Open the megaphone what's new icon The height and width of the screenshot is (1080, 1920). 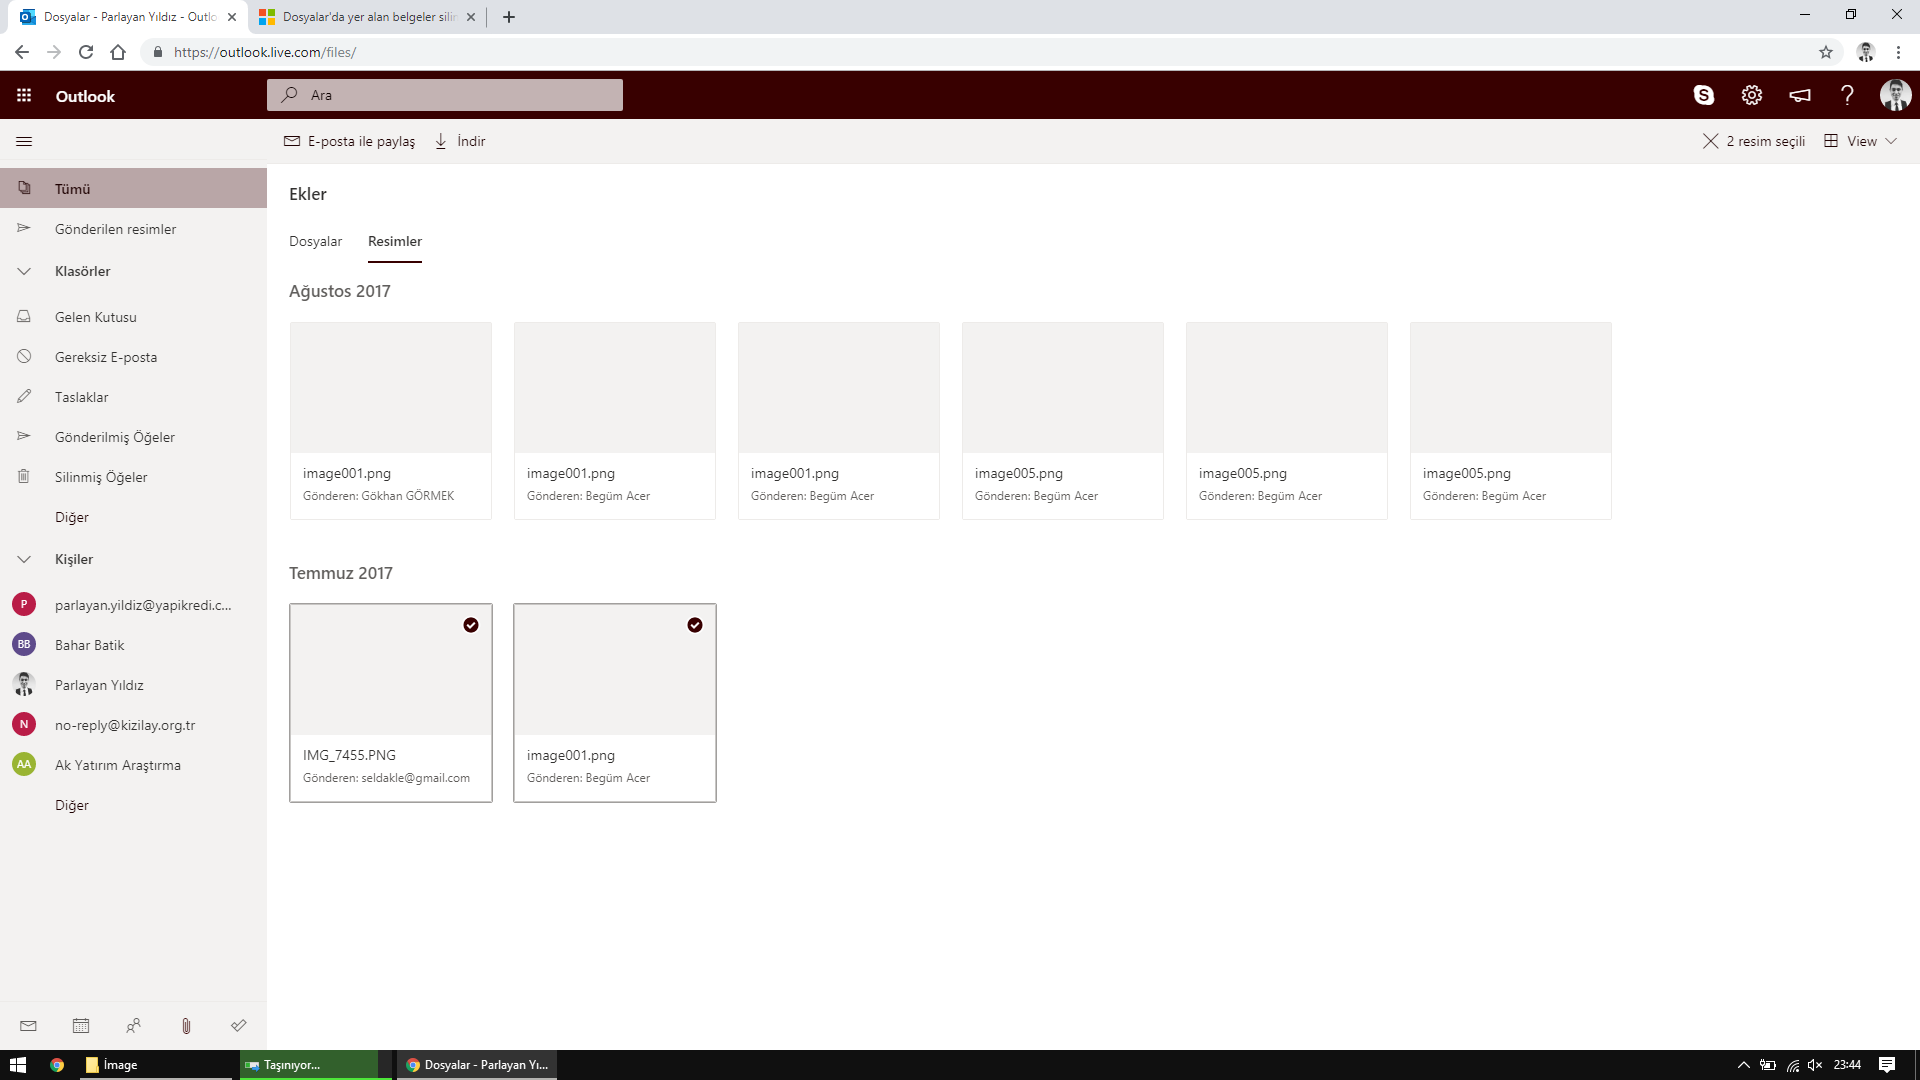click(1800, 95)
